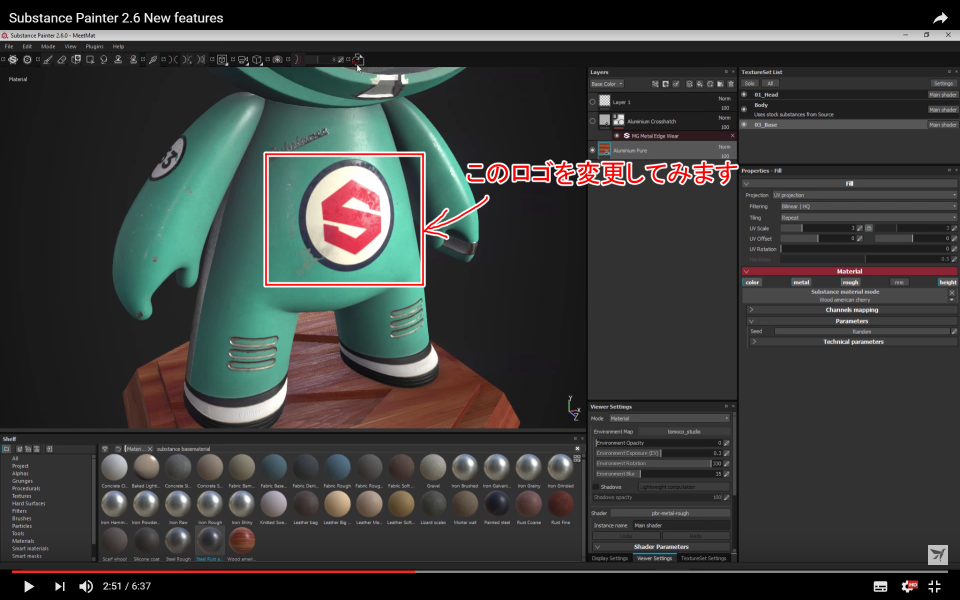960x600 pixels.
Task: Toggle the height material channel
Action: point(948,282)
